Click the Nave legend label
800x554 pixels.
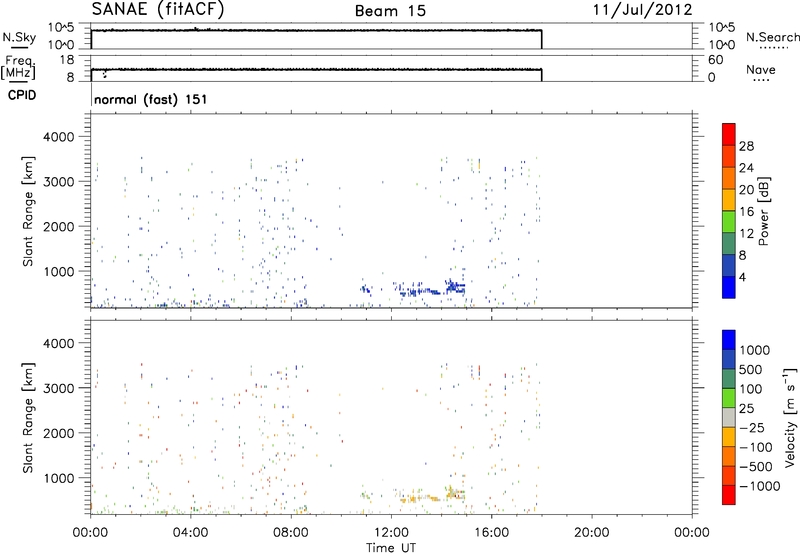760,70
